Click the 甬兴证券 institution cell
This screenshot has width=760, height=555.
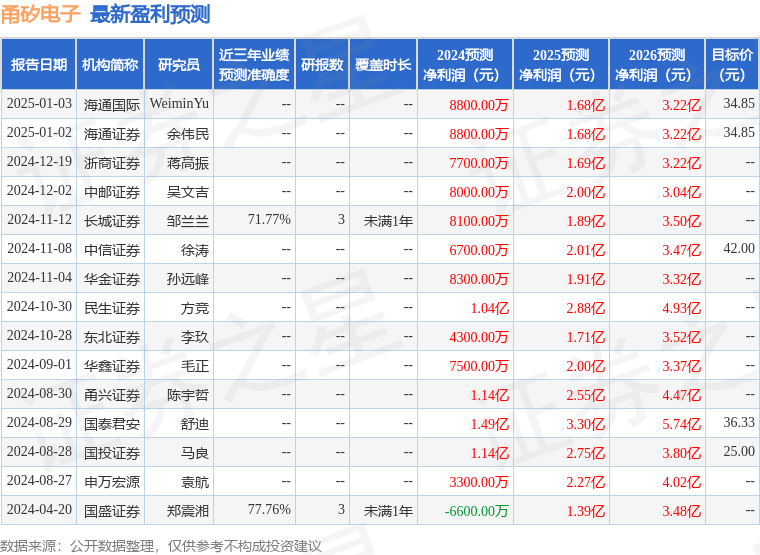(x=112, y=396)
